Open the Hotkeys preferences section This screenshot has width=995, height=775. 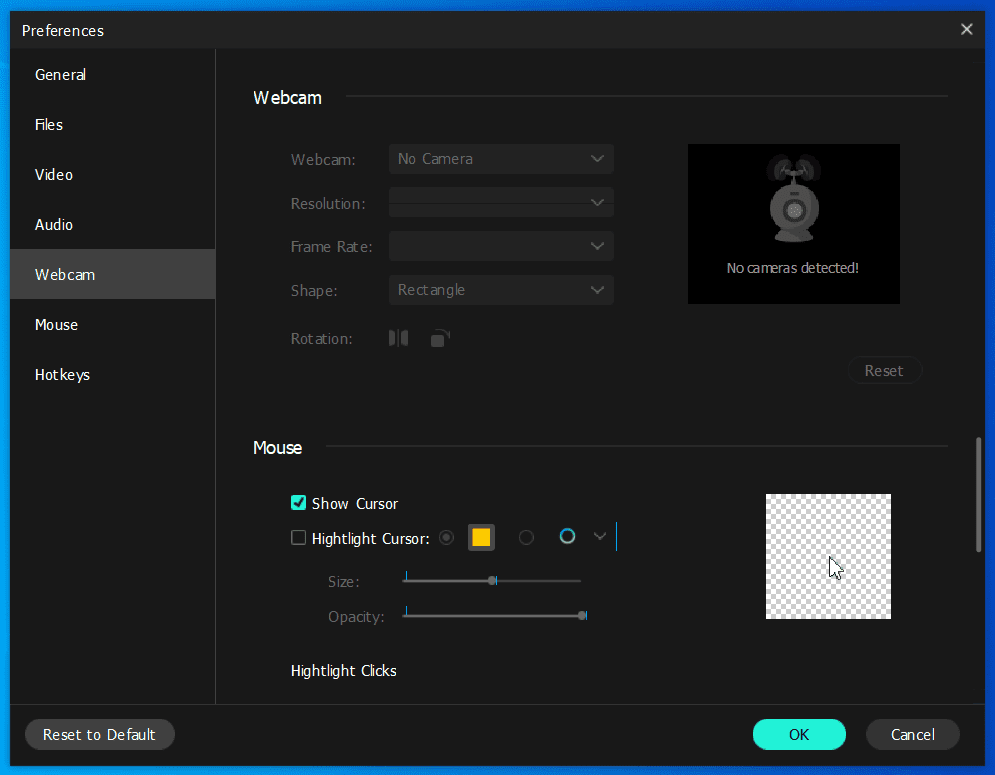pos(112,374)
